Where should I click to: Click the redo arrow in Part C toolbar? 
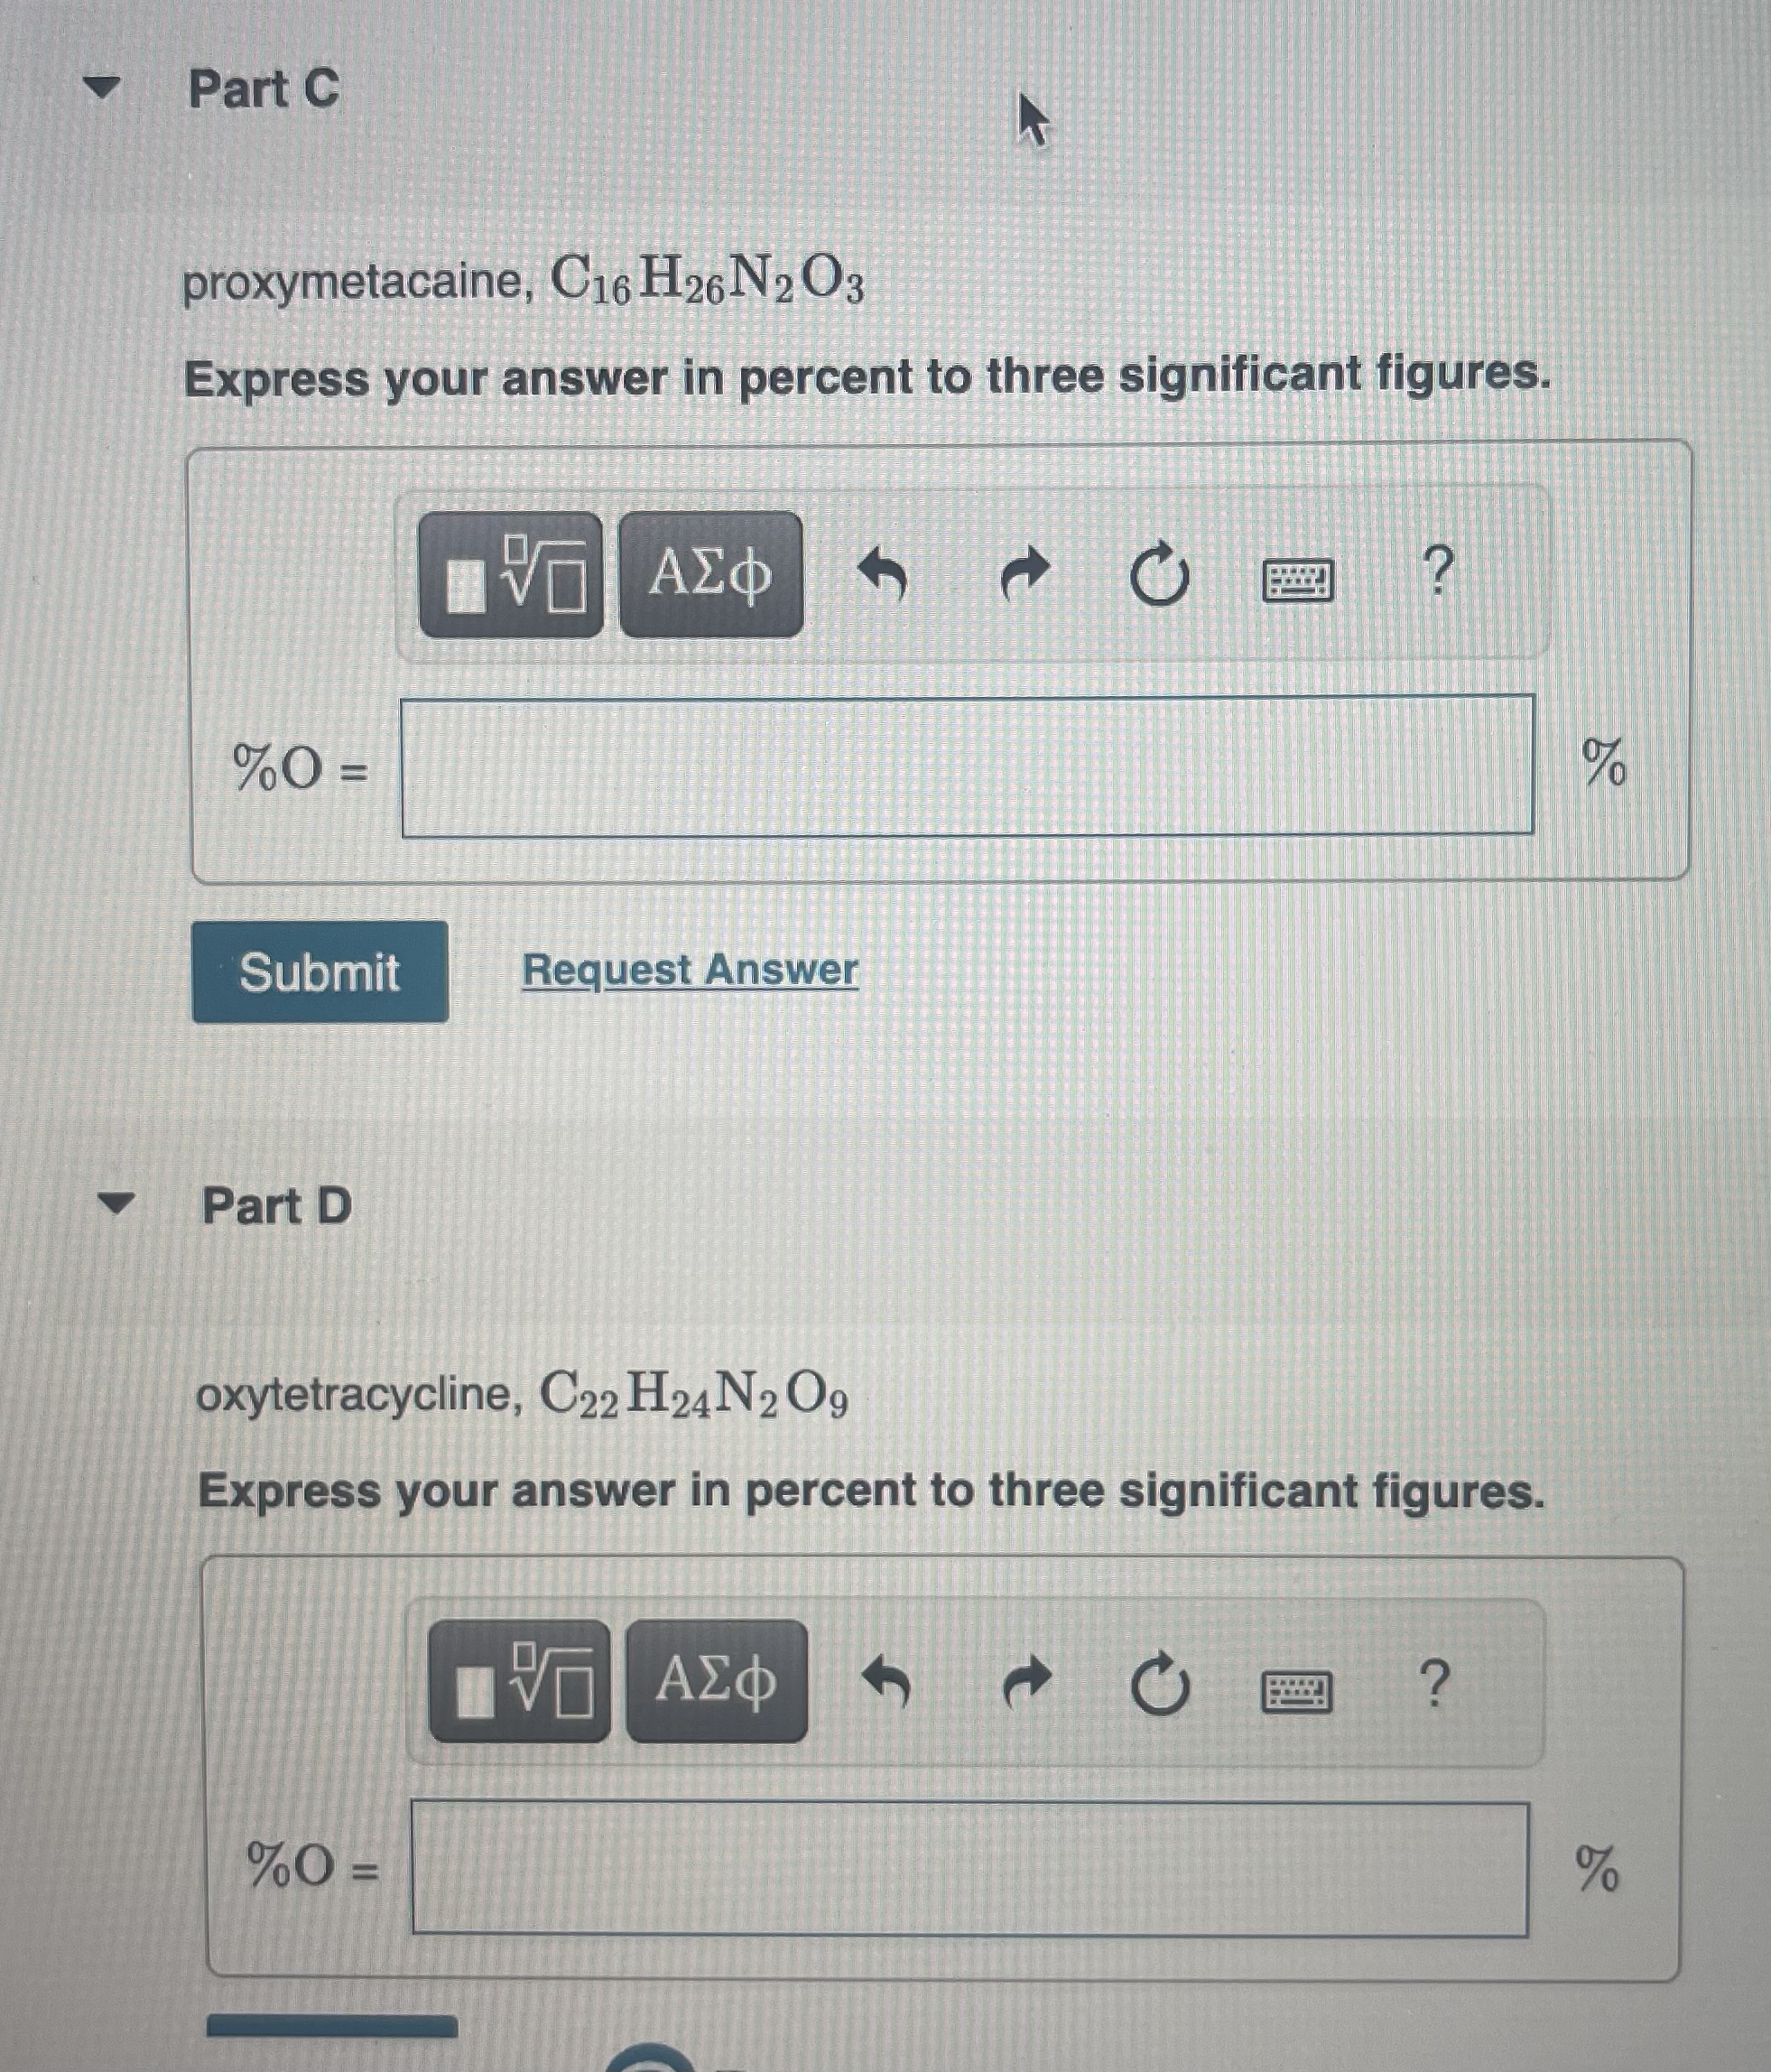click(1028, 574)
